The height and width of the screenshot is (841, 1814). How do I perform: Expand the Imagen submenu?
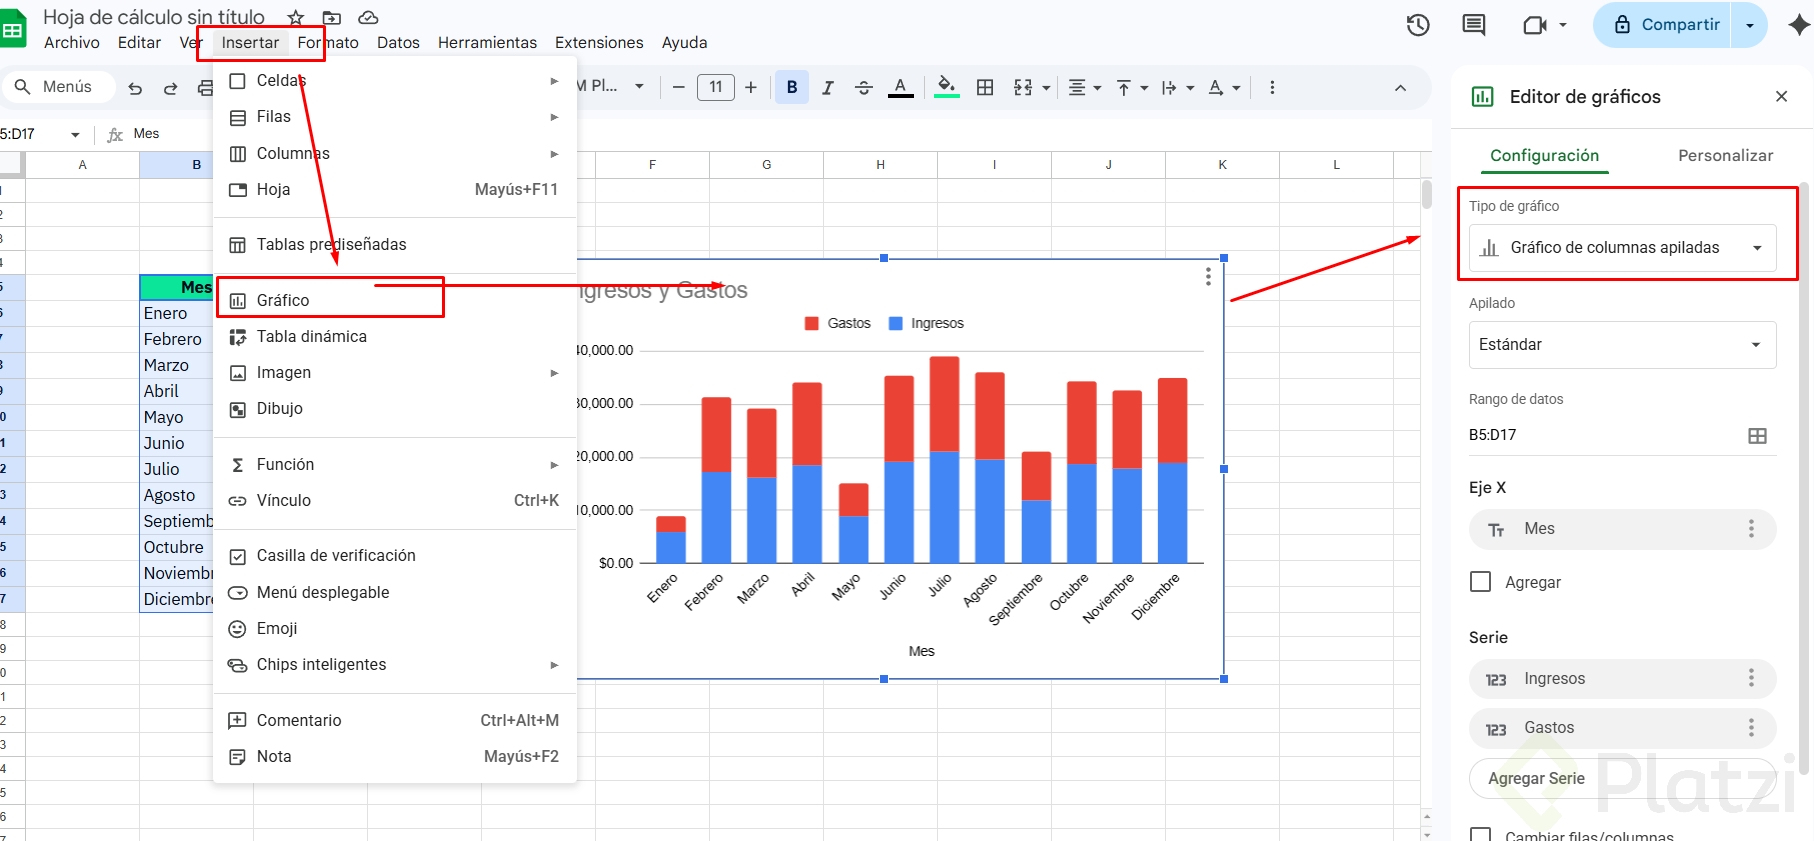pyautogui.click(x=395, y=372)
